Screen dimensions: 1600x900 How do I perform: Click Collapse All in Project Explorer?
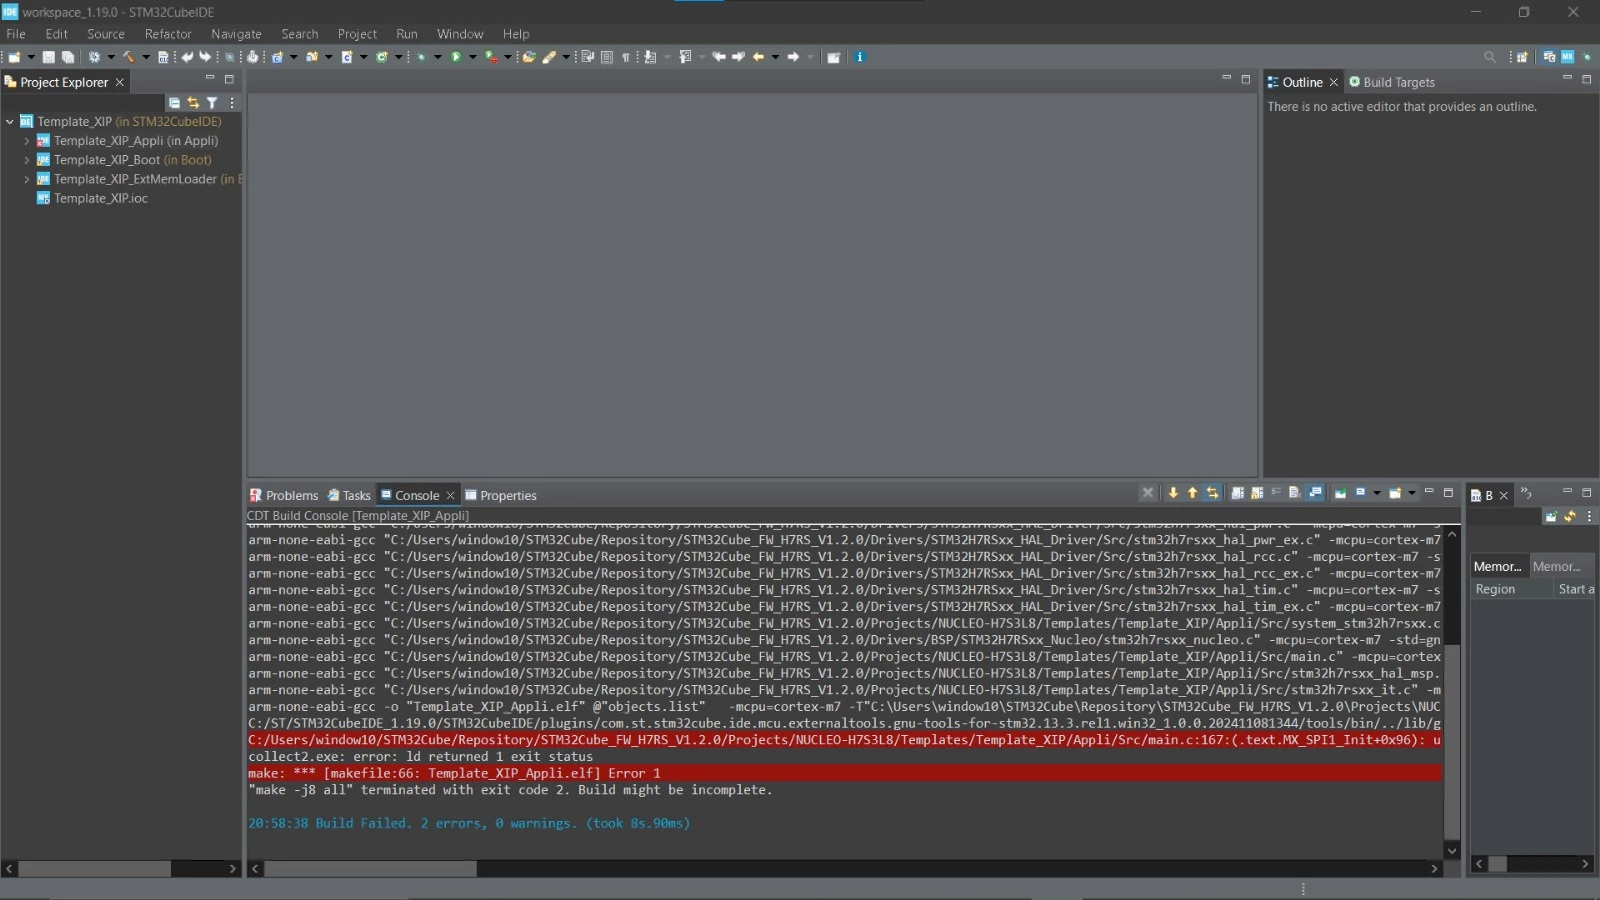tap(174, 103)
